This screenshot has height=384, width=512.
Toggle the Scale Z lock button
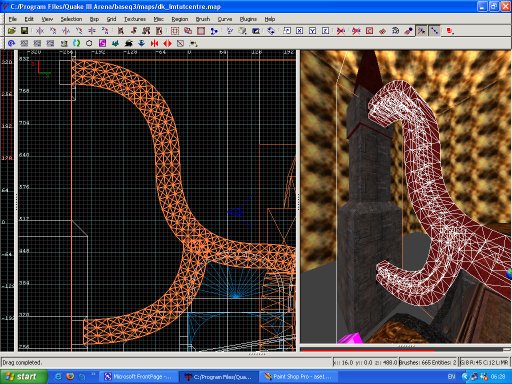click(x=325, y=31)
